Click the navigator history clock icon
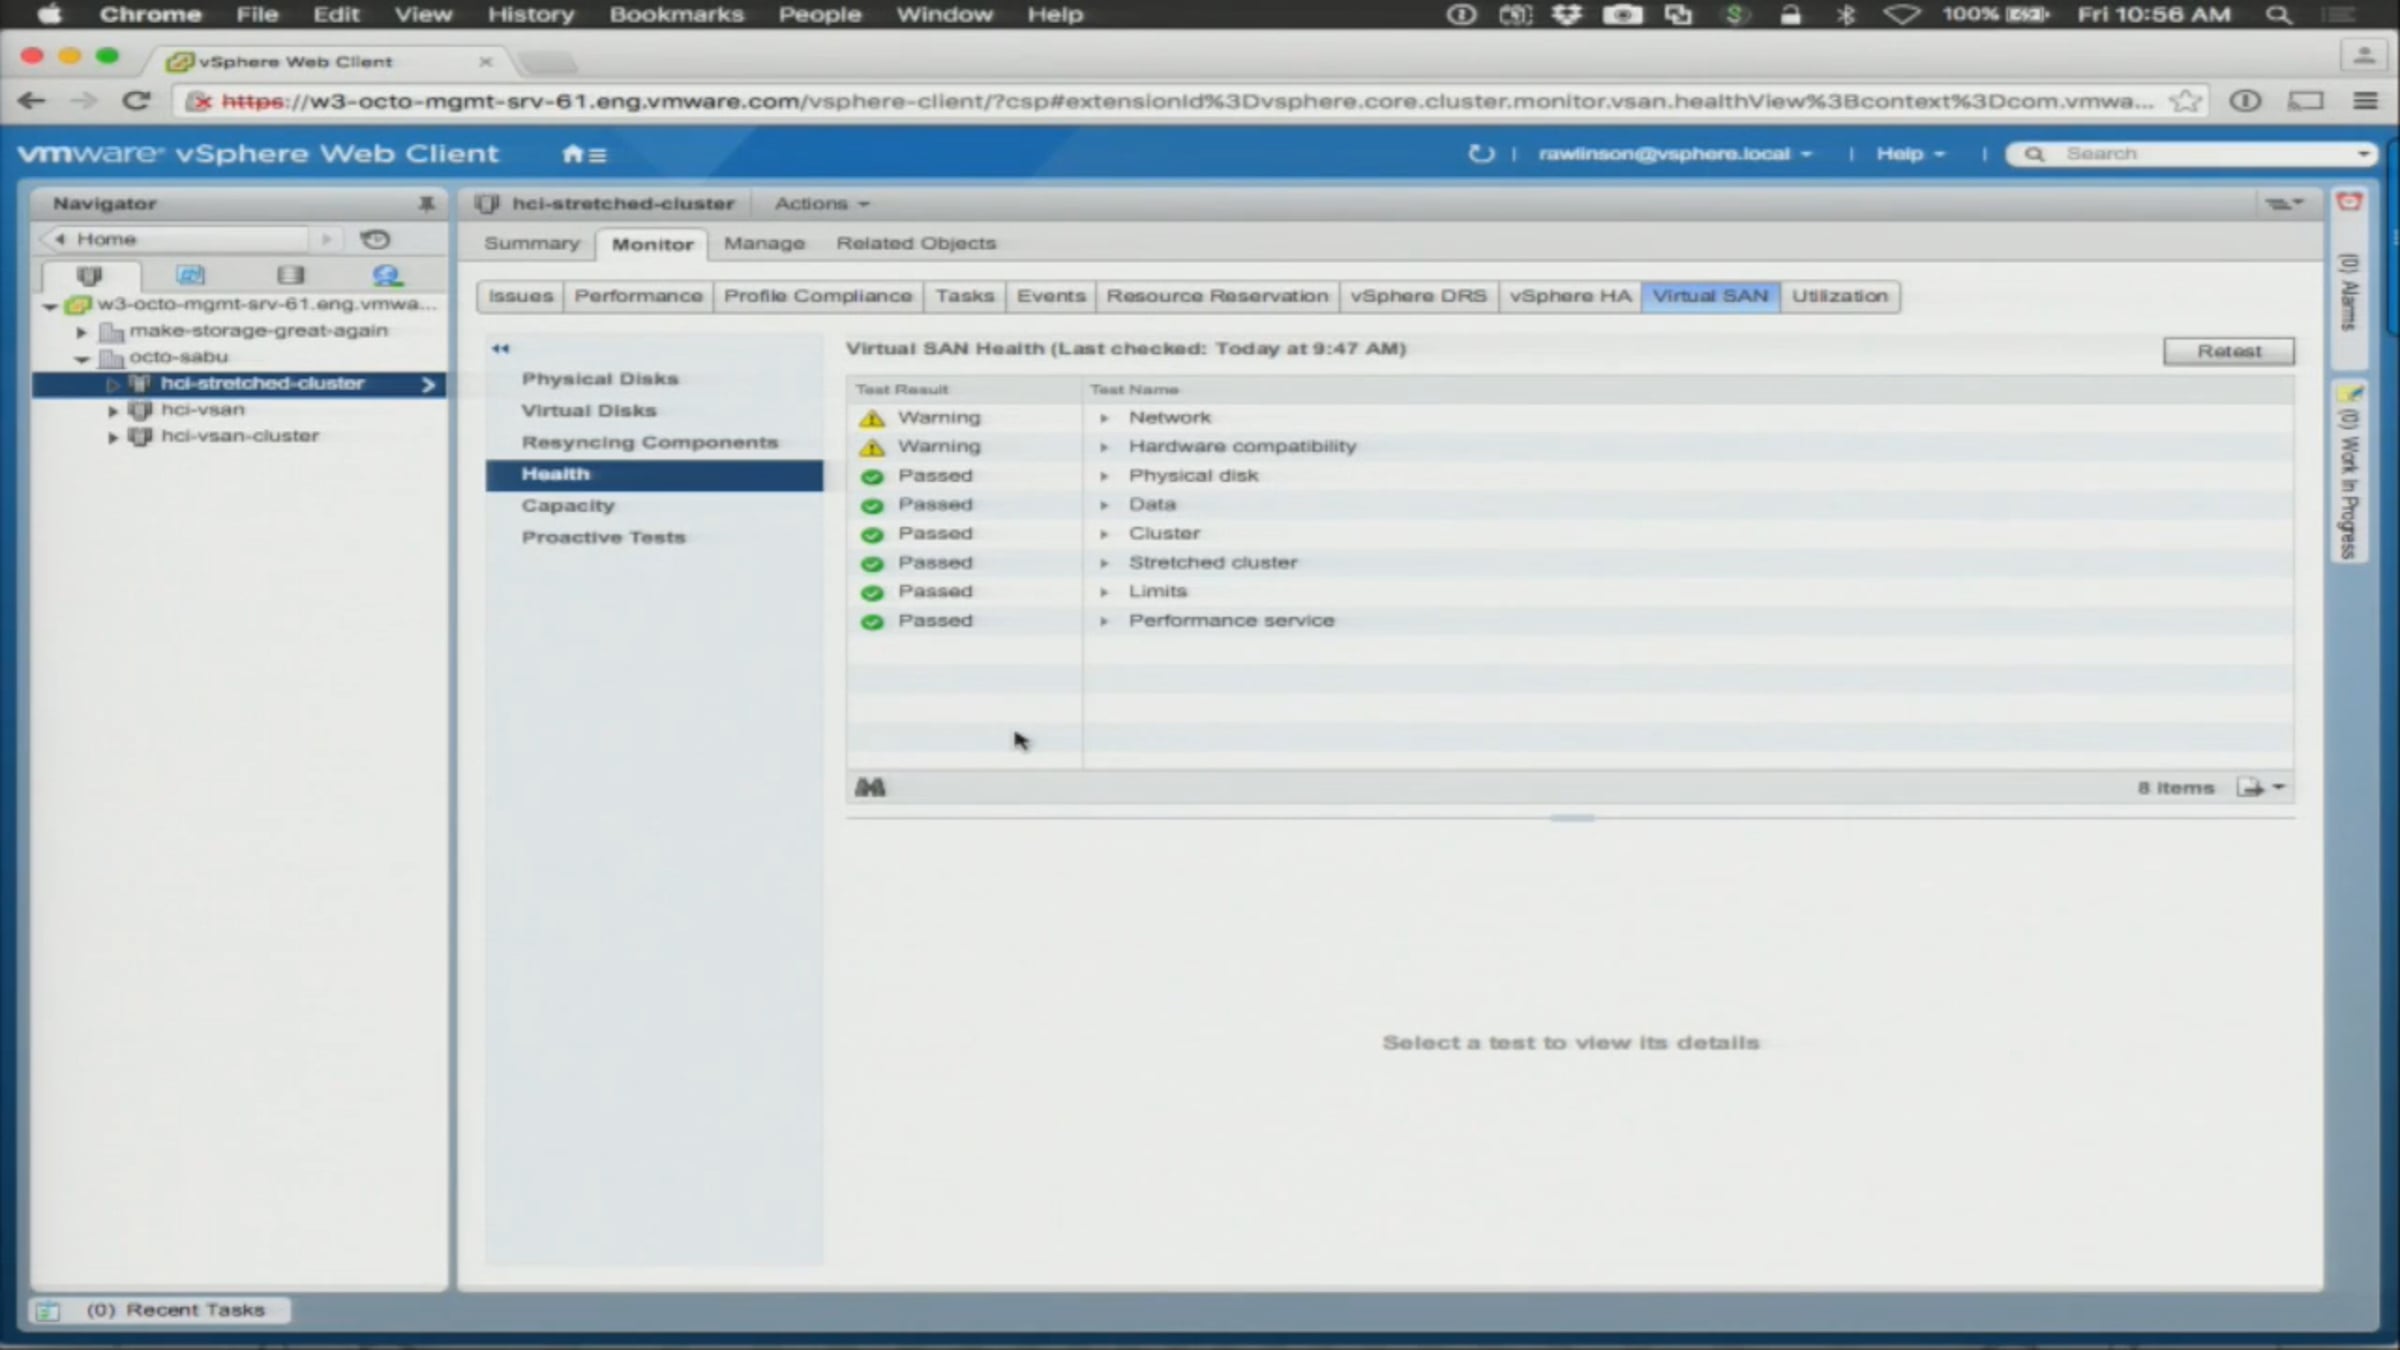This screenshot has width=2400, height=1350. (x=375, y=240)
